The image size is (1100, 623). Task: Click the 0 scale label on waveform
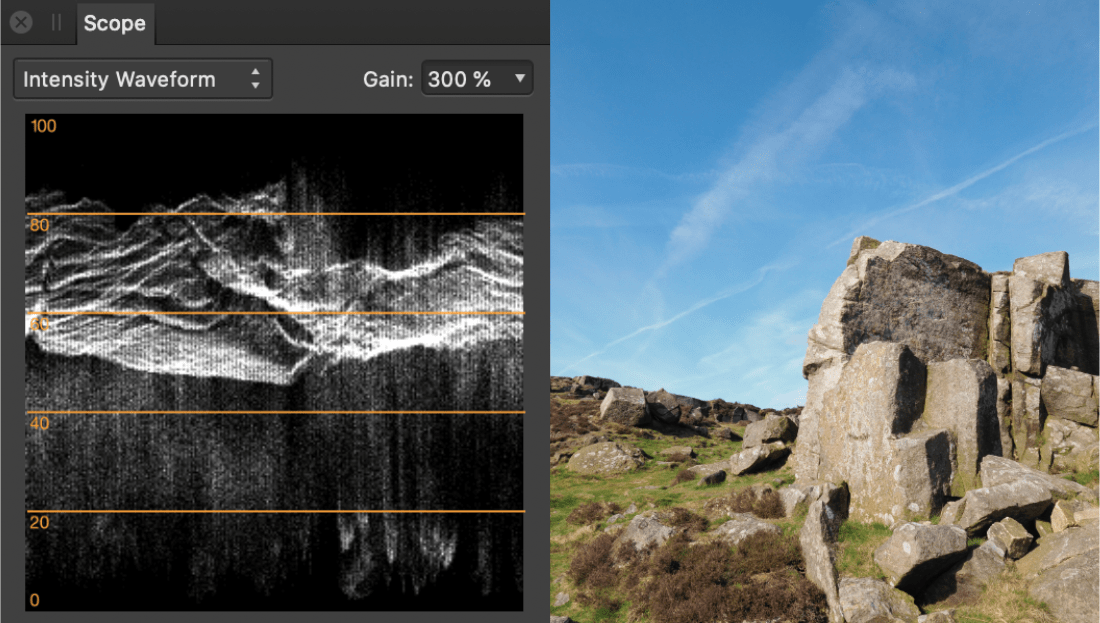(x=34, y=601)
